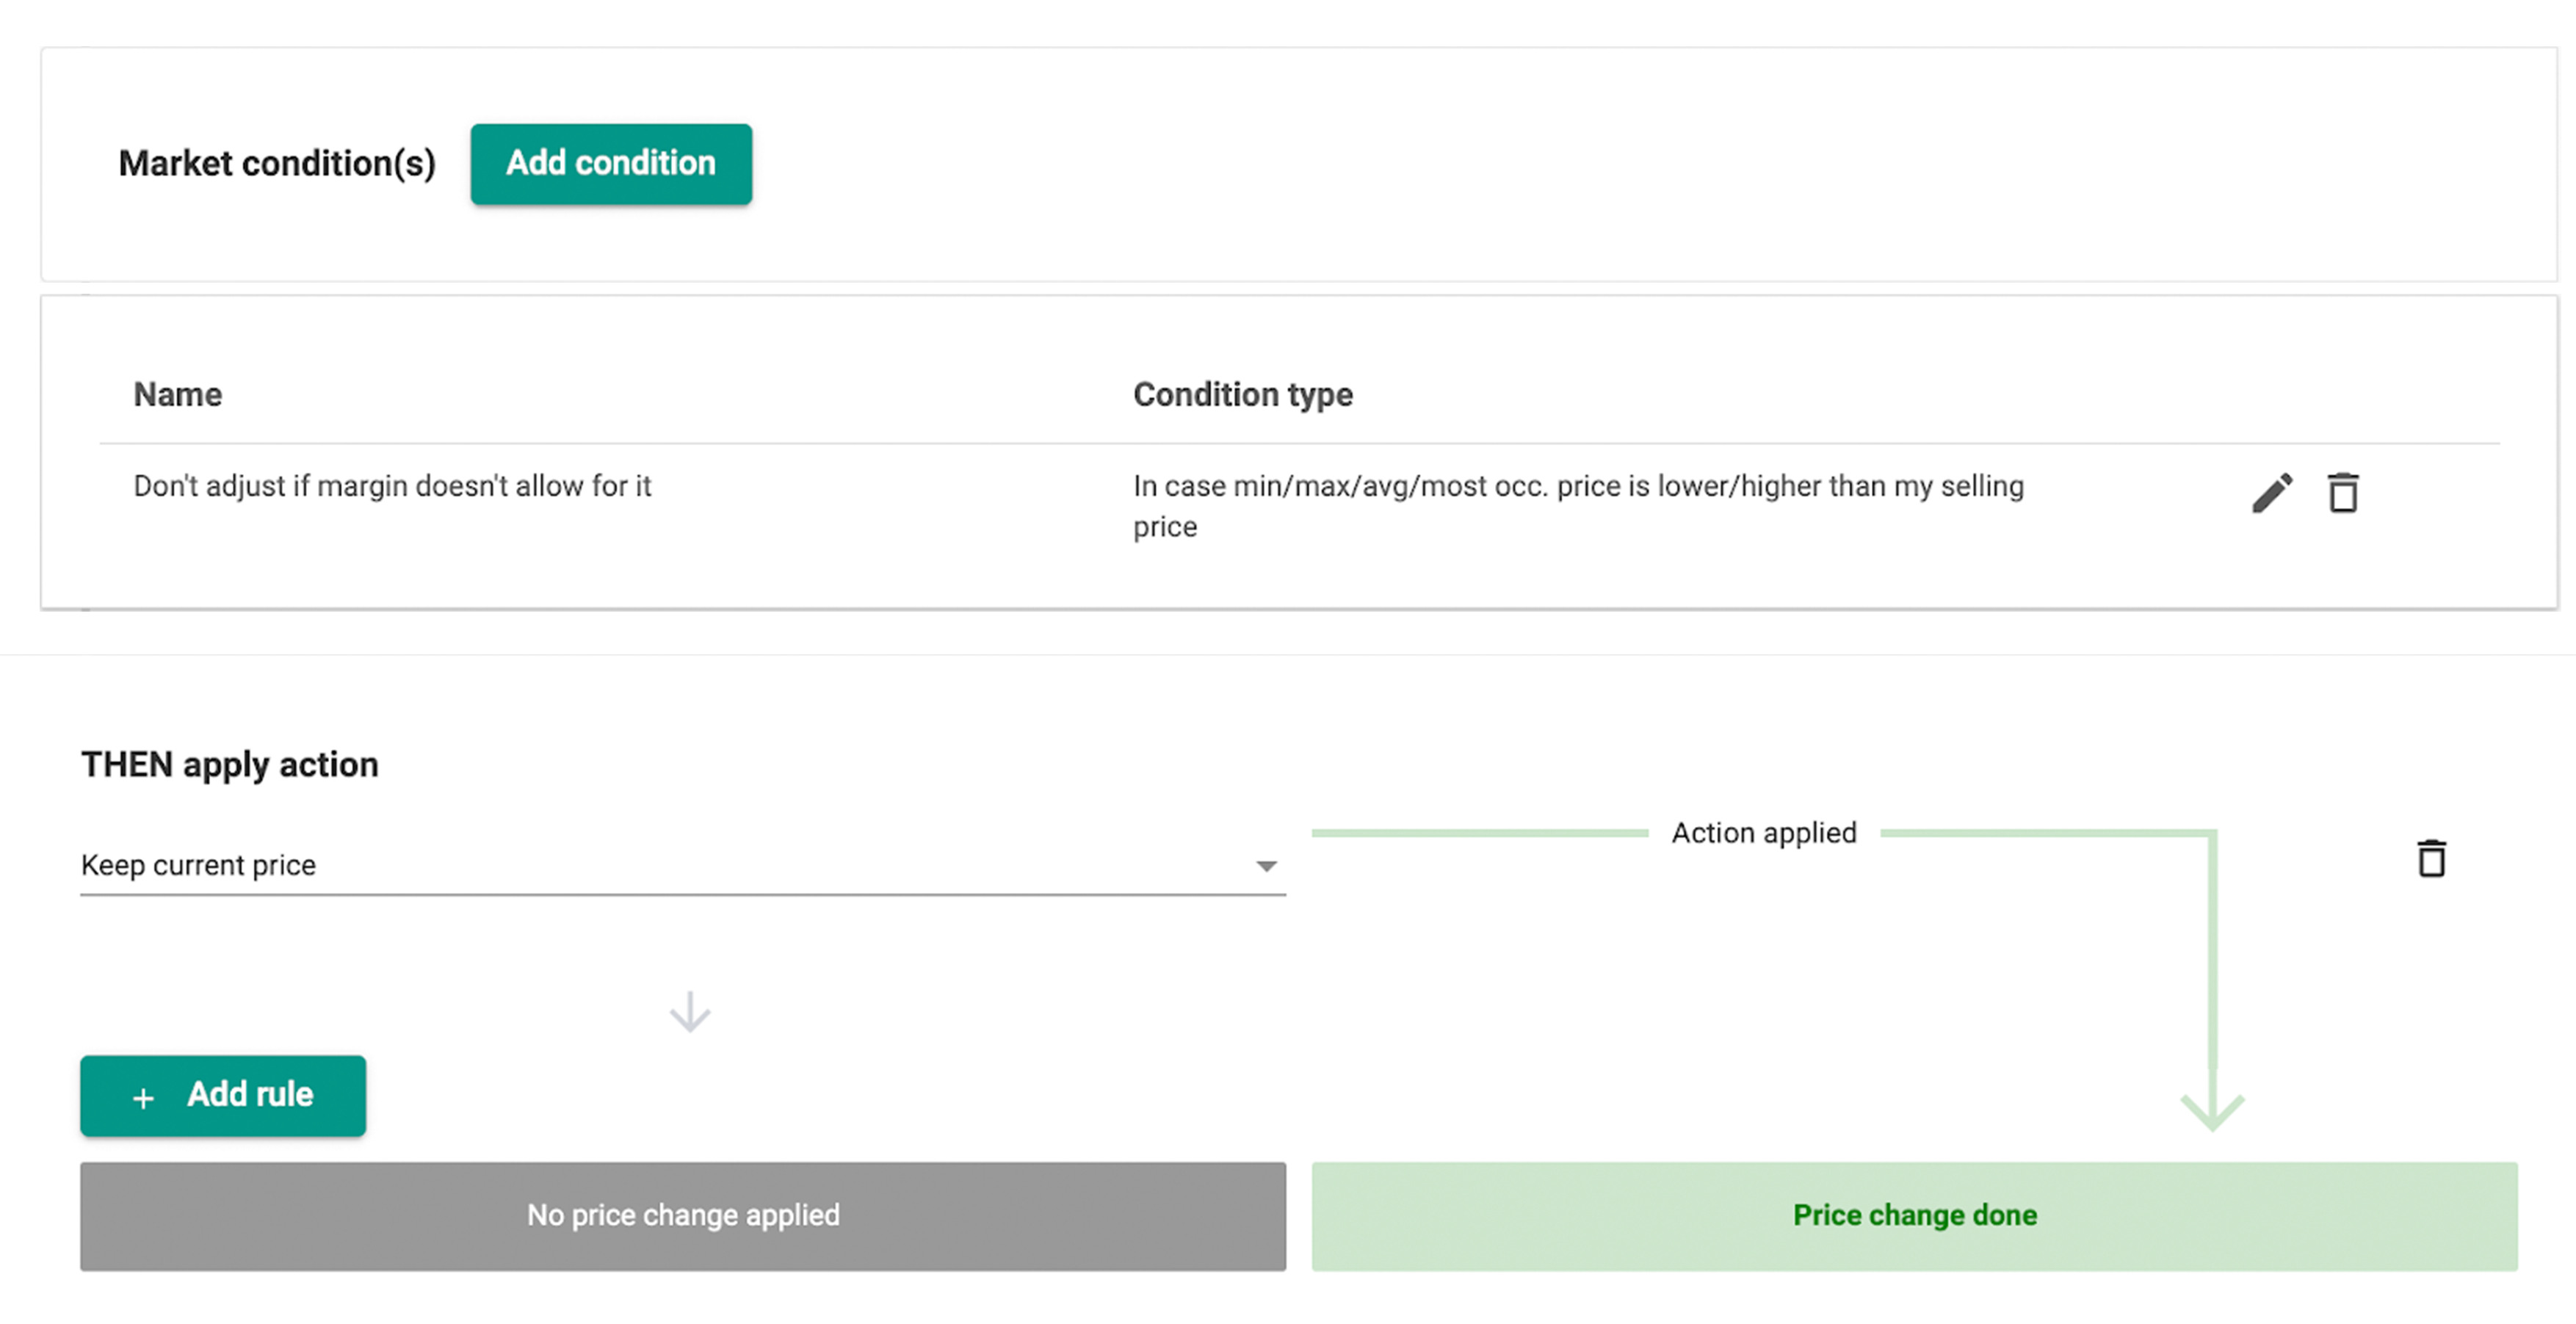Click the THEN apply action heading
2576x1324 pixels.
click(230, 765)
